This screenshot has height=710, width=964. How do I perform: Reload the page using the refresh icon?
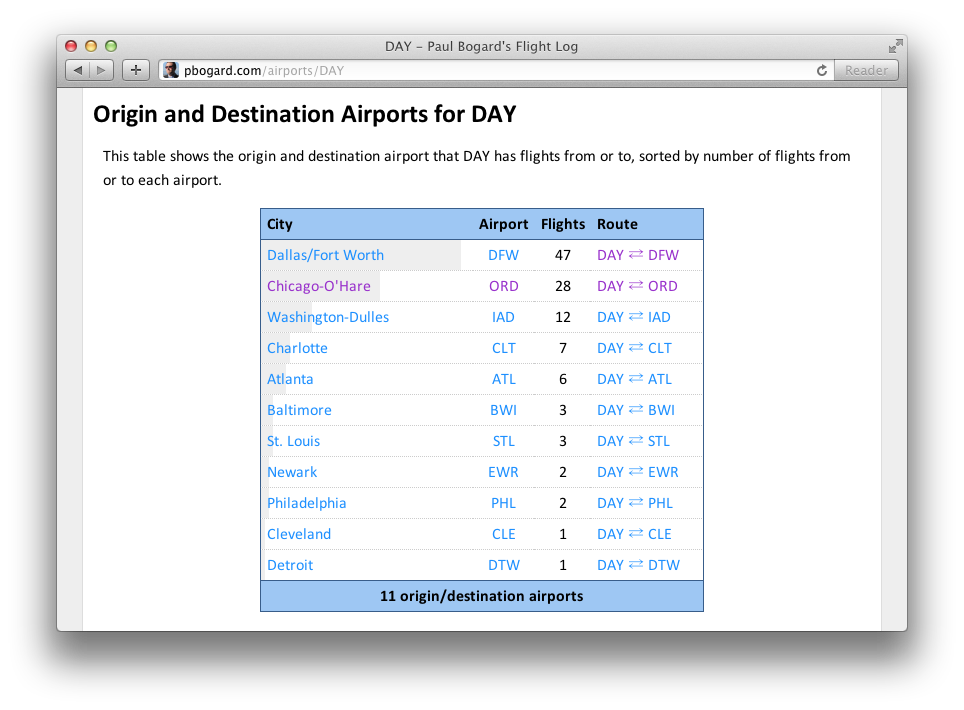(x=821, y=70)
